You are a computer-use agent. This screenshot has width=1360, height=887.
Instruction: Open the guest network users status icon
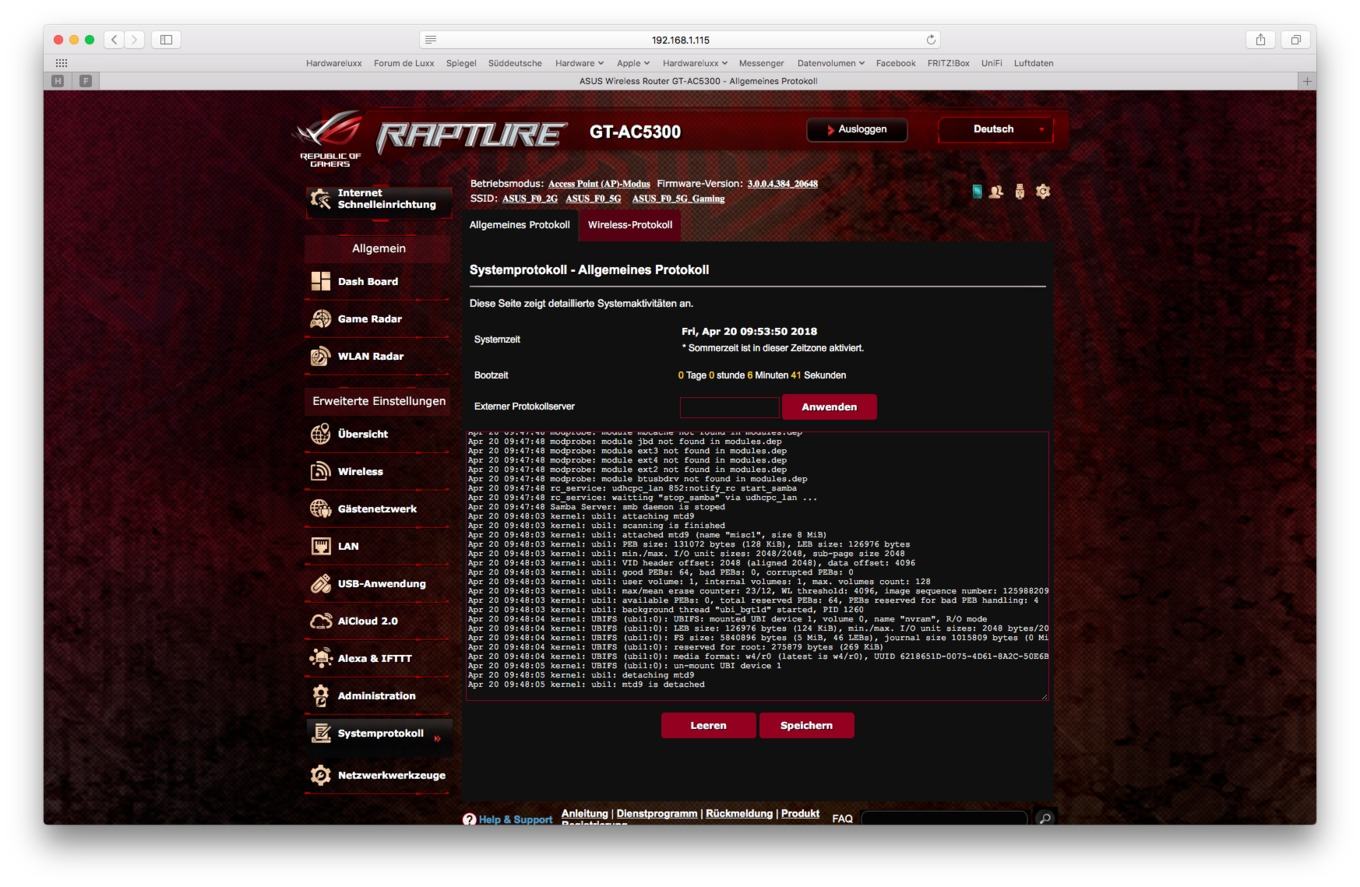(x=997, y=191)
